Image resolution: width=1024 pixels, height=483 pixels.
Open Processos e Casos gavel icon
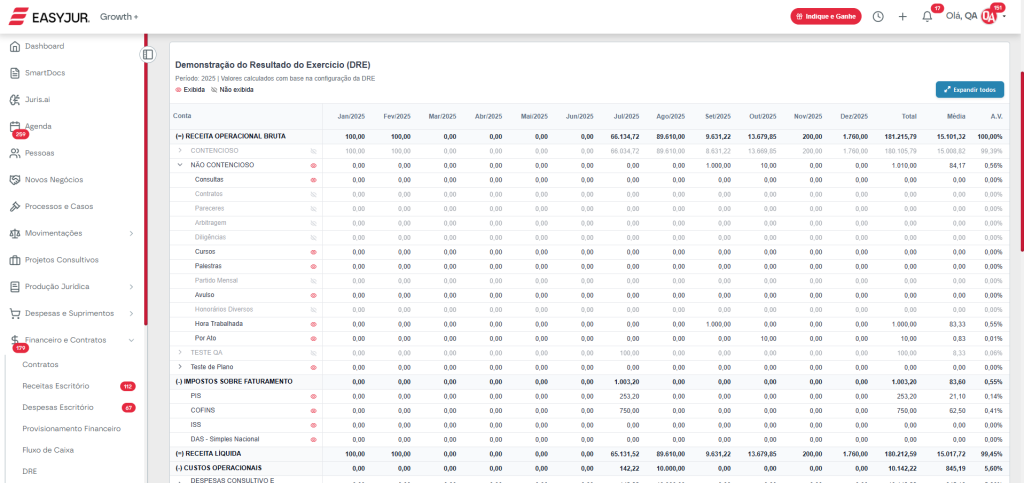(15, 207)
